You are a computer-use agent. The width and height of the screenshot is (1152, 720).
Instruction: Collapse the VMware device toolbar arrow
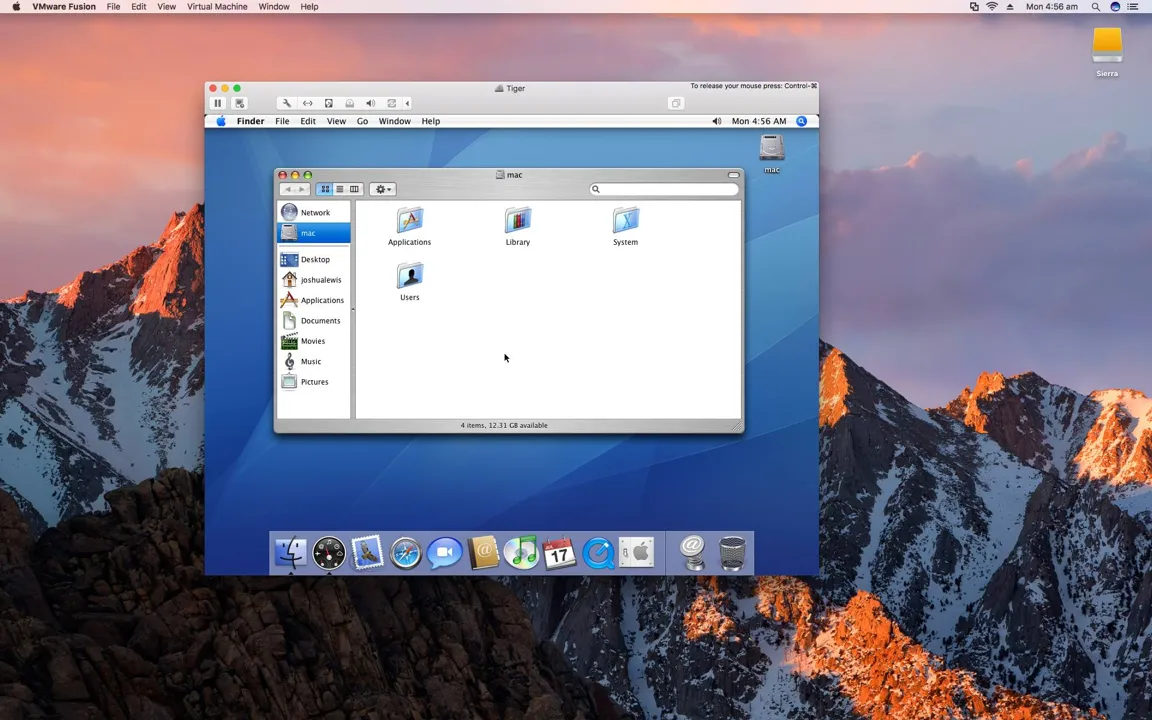pos(408,104)
